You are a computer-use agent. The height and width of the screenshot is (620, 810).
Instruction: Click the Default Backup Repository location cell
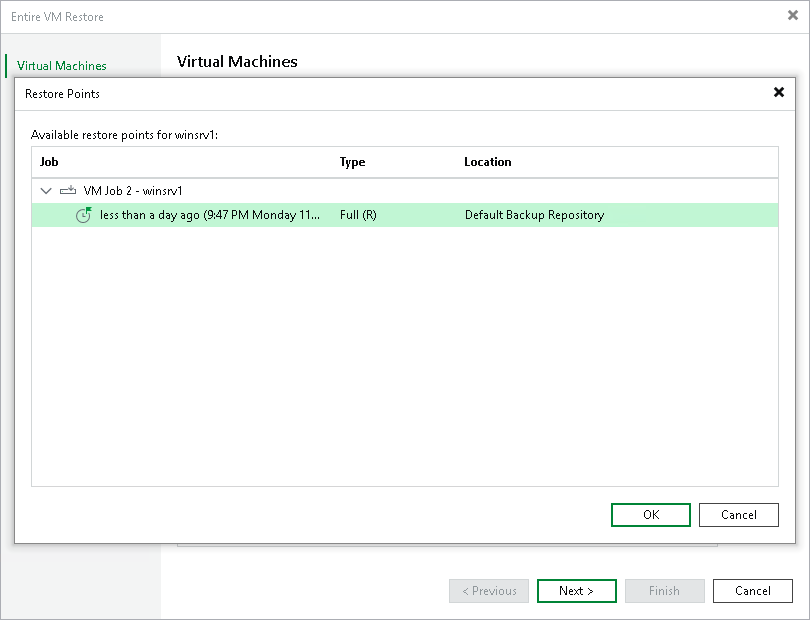tap(534, 215)
